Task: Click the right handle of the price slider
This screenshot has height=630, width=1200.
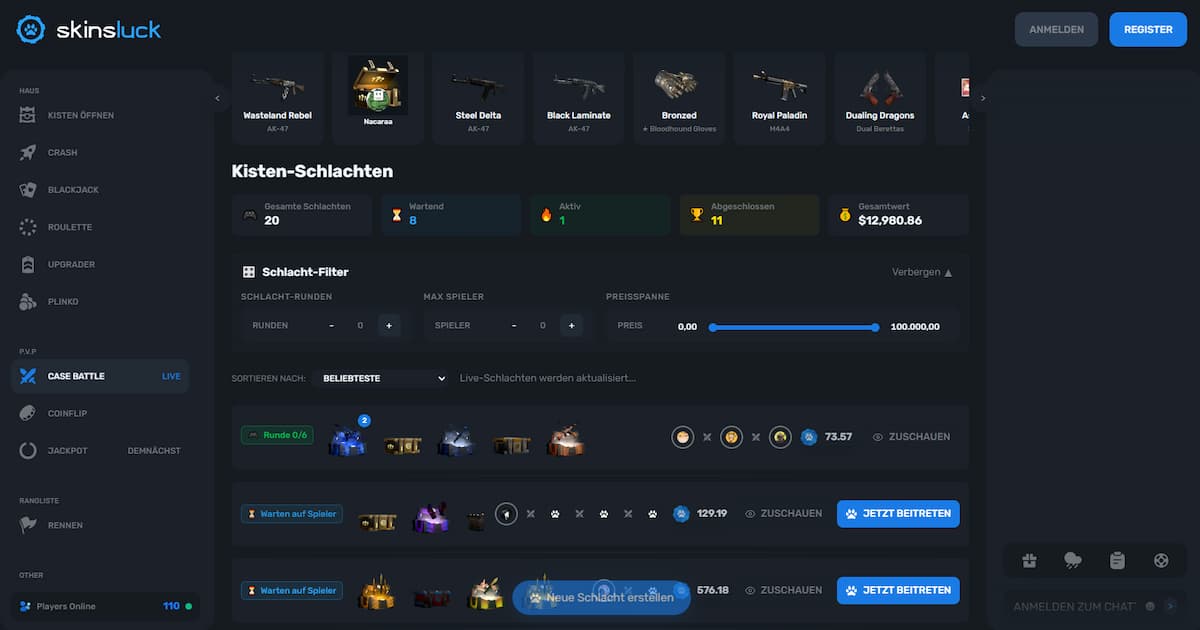Action: [x=875, y=327]
